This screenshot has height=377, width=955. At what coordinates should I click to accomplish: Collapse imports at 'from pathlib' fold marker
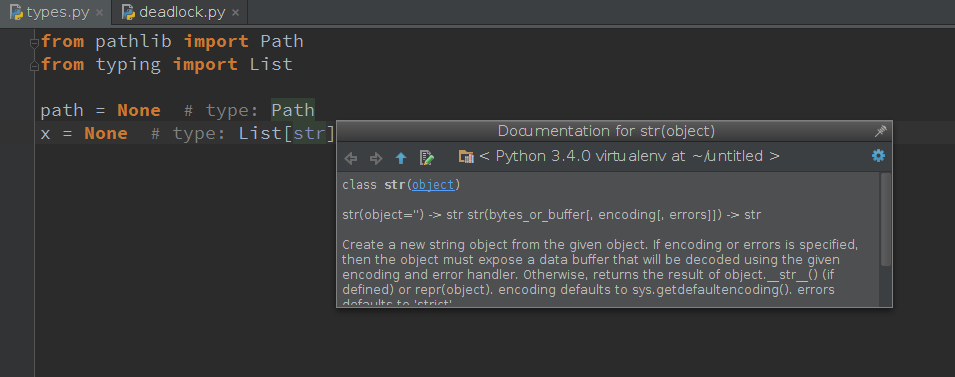(x=35, y=43)
